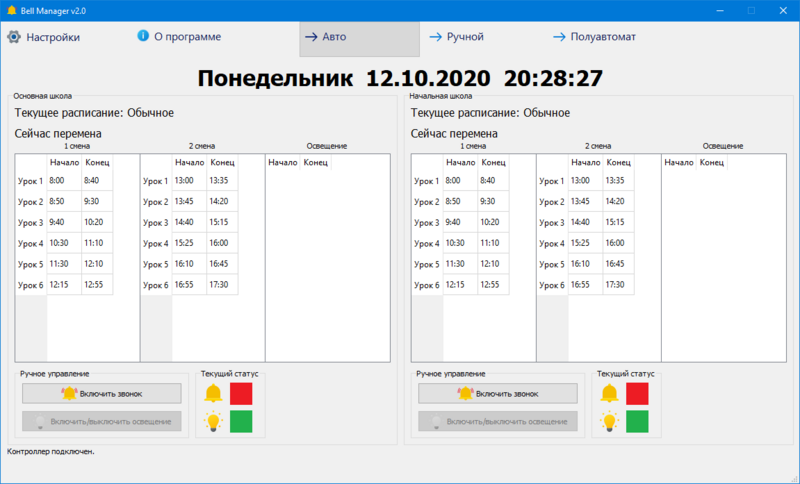Click Включить звонок in Основная школа
The image size is (800, 484).
tap(102, 393)
